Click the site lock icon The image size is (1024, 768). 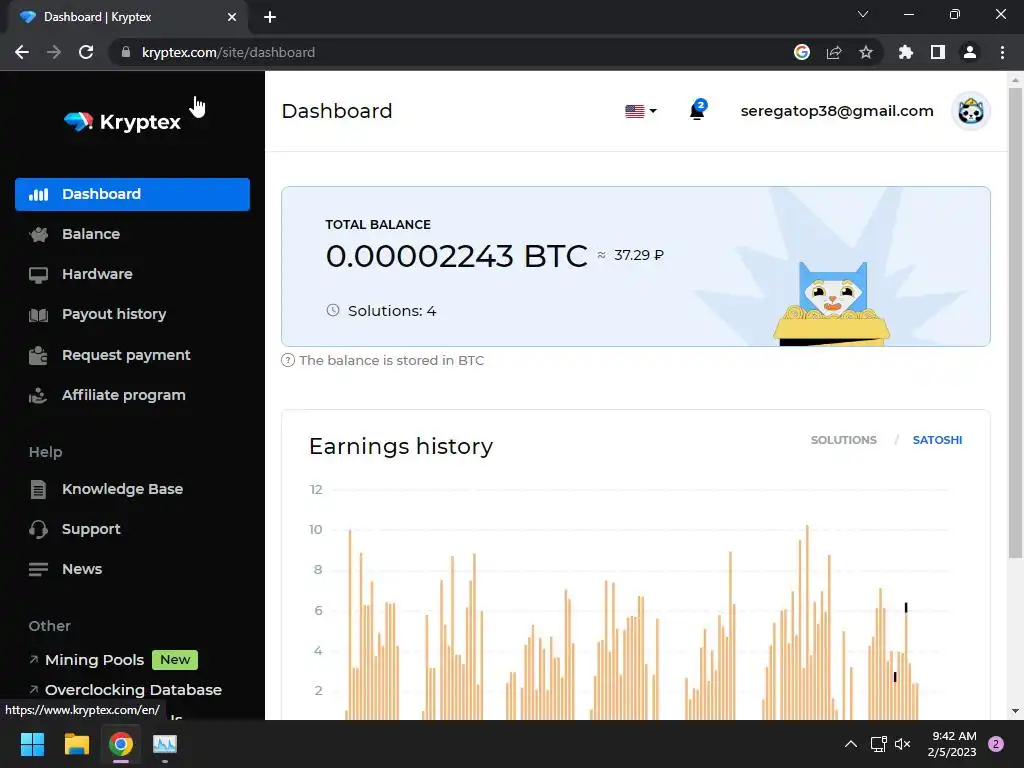[126, 52]
